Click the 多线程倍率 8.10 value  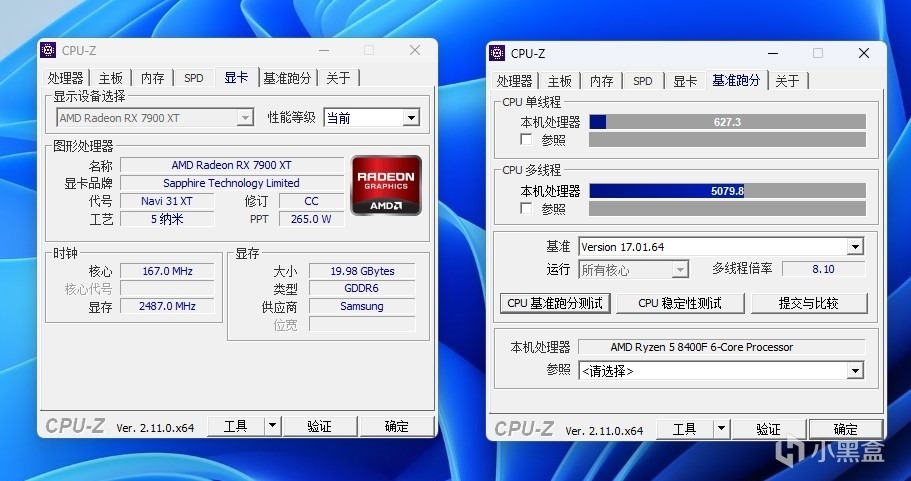[x=823, y=269]
